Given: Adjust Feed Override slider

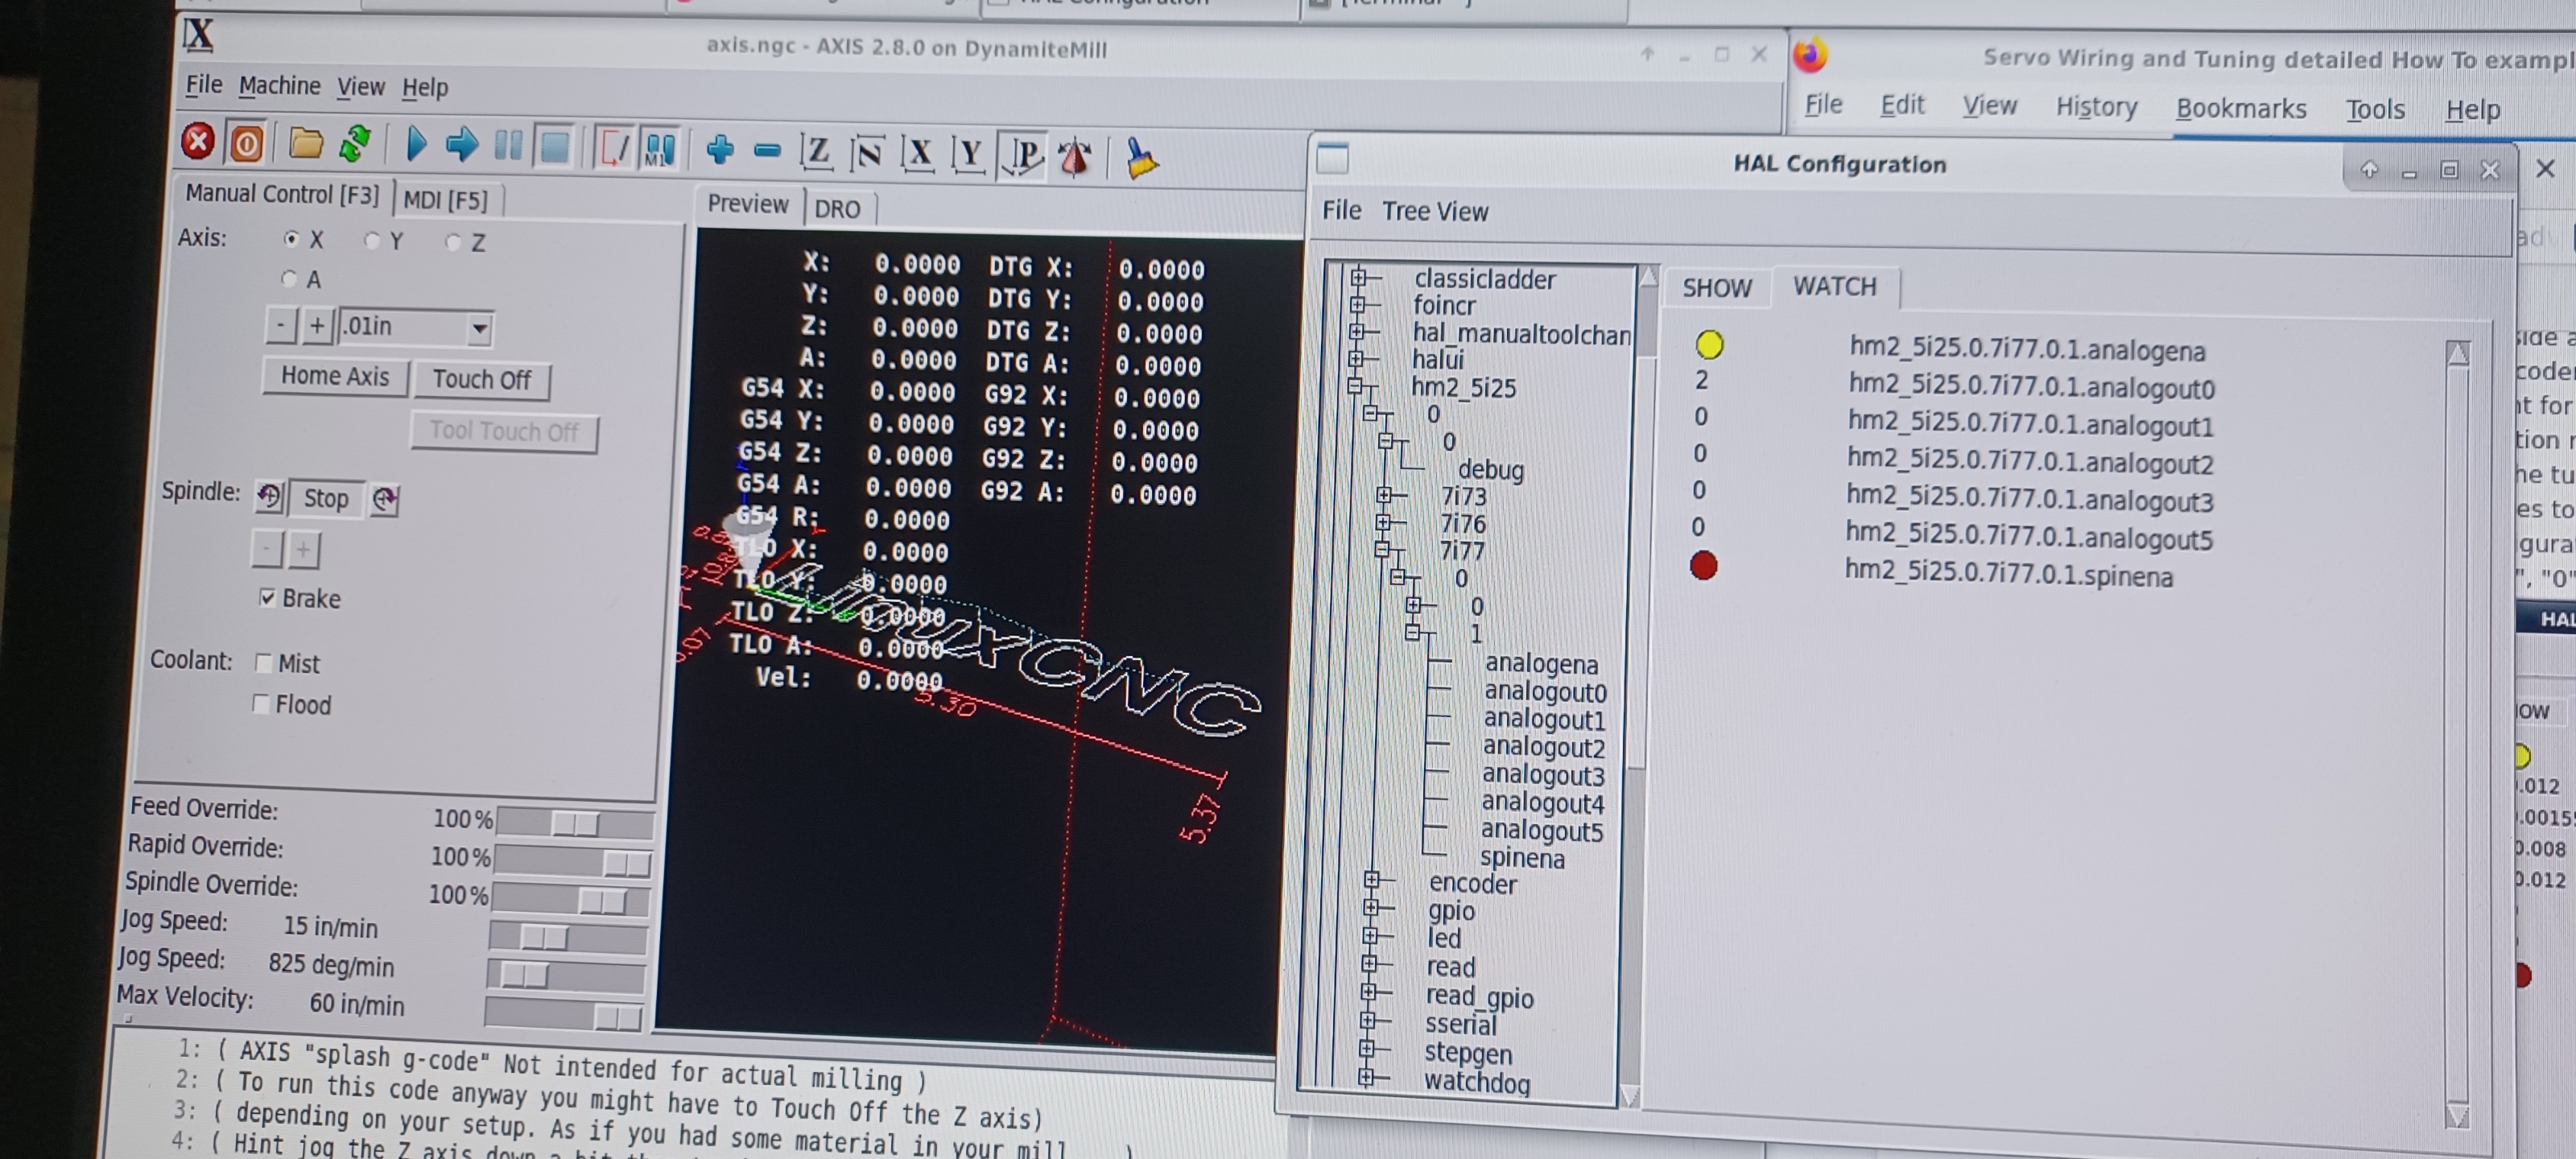Looking at the screenshot, I should point(575,823).
